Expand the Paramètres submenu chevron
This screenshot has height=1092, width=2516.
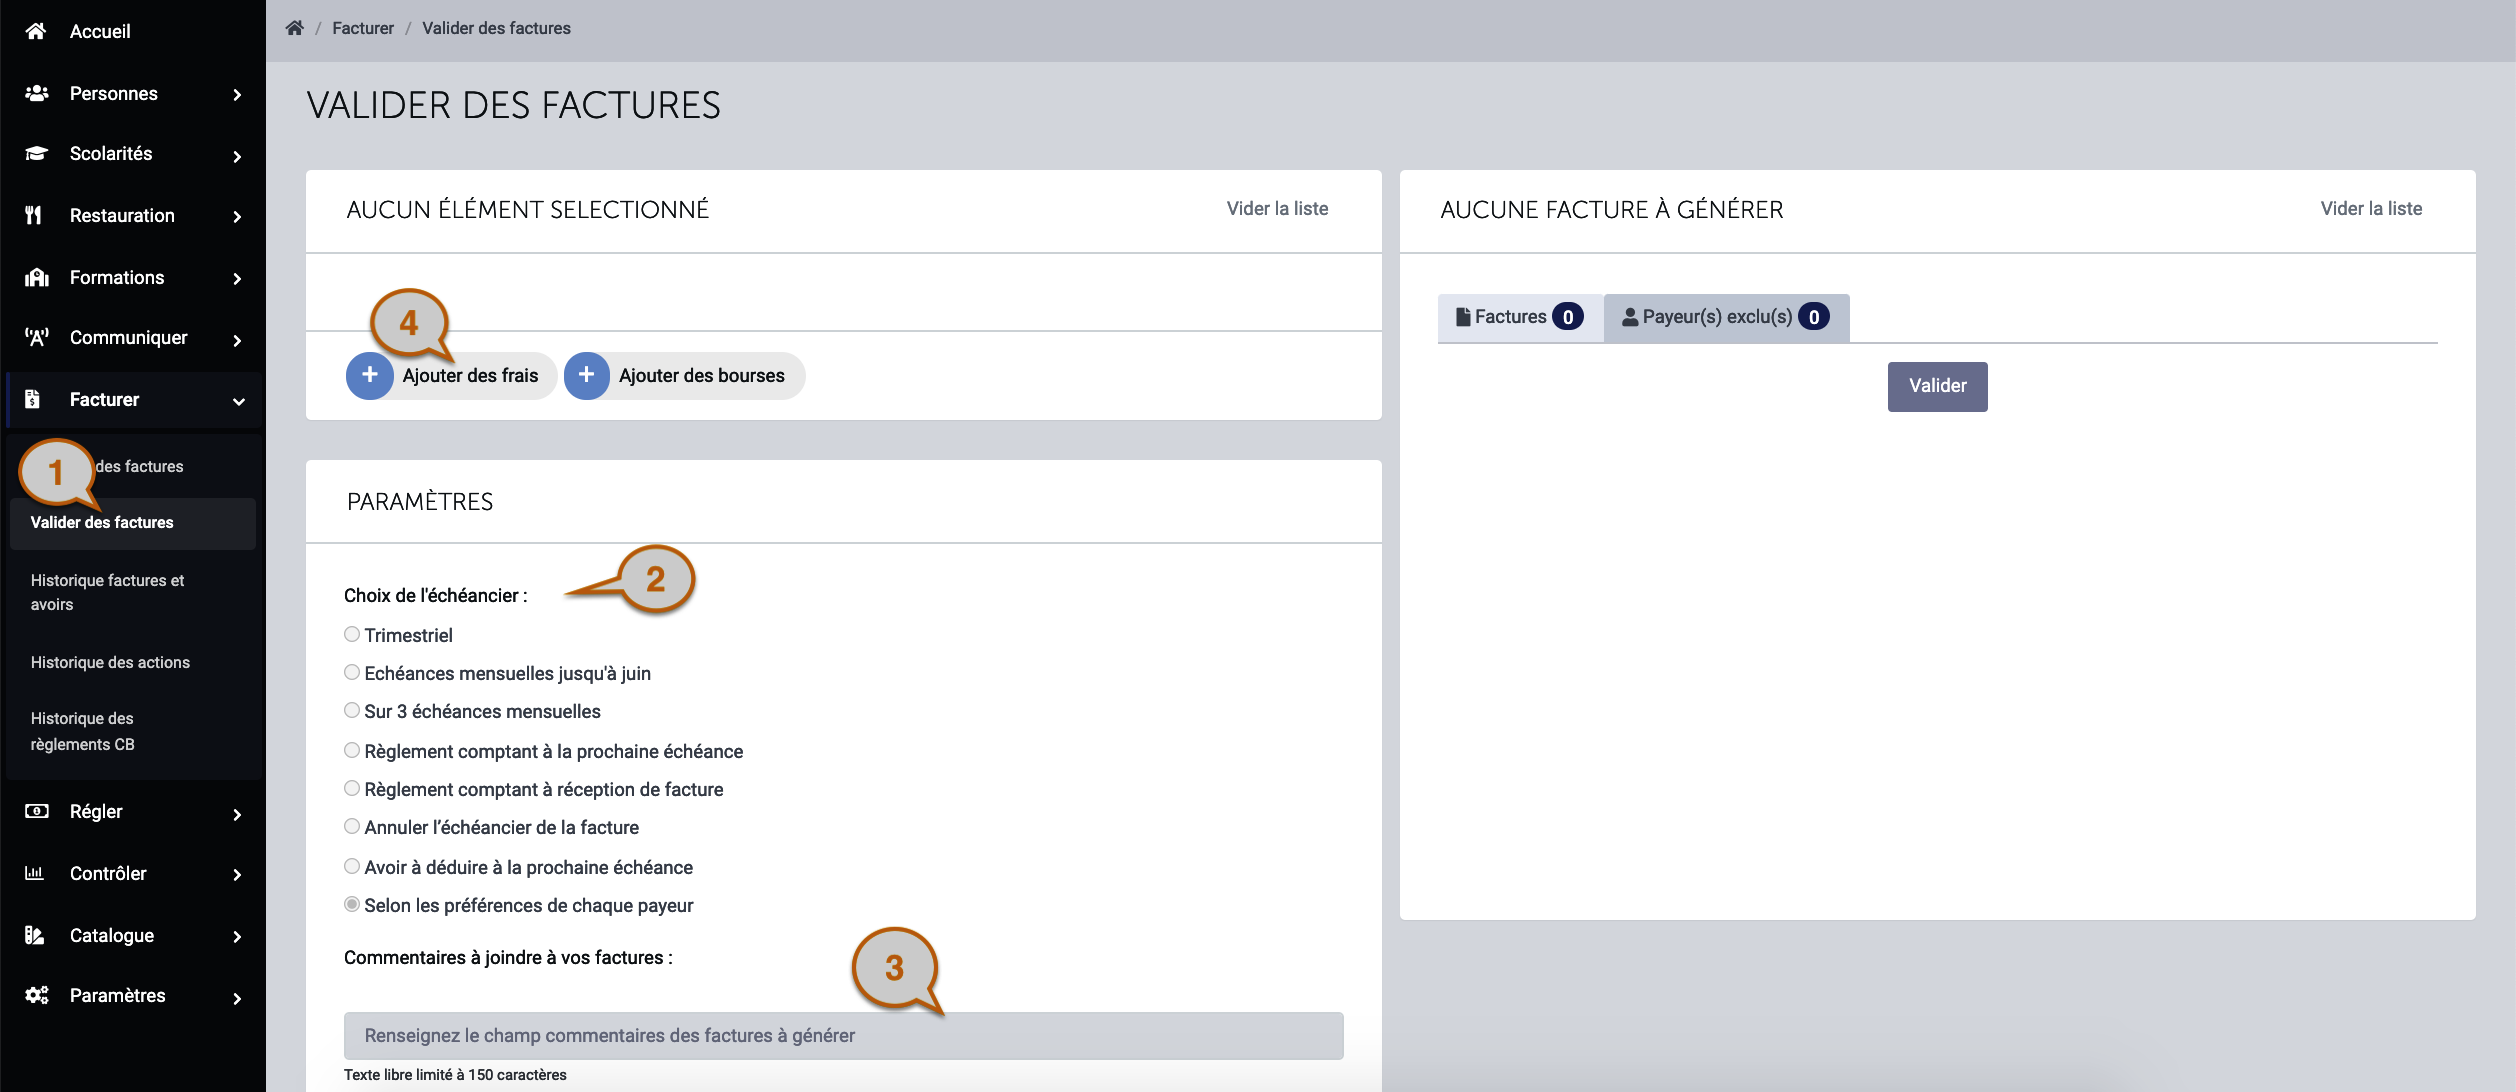pyautogui.click(x=237, y=998)
